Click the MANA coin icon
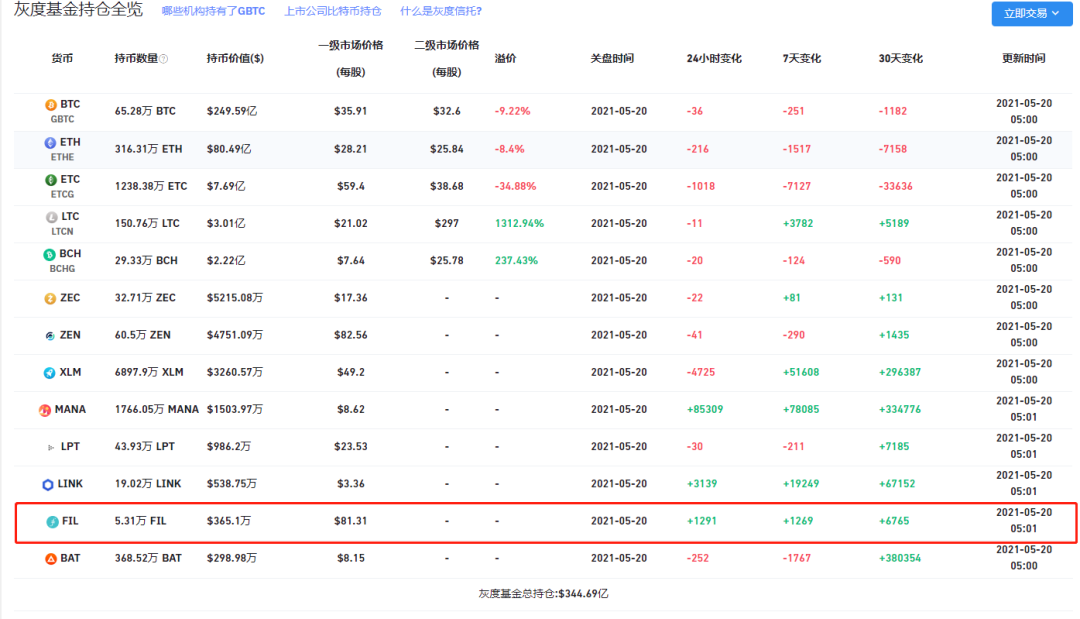 [x=45, y=410]
